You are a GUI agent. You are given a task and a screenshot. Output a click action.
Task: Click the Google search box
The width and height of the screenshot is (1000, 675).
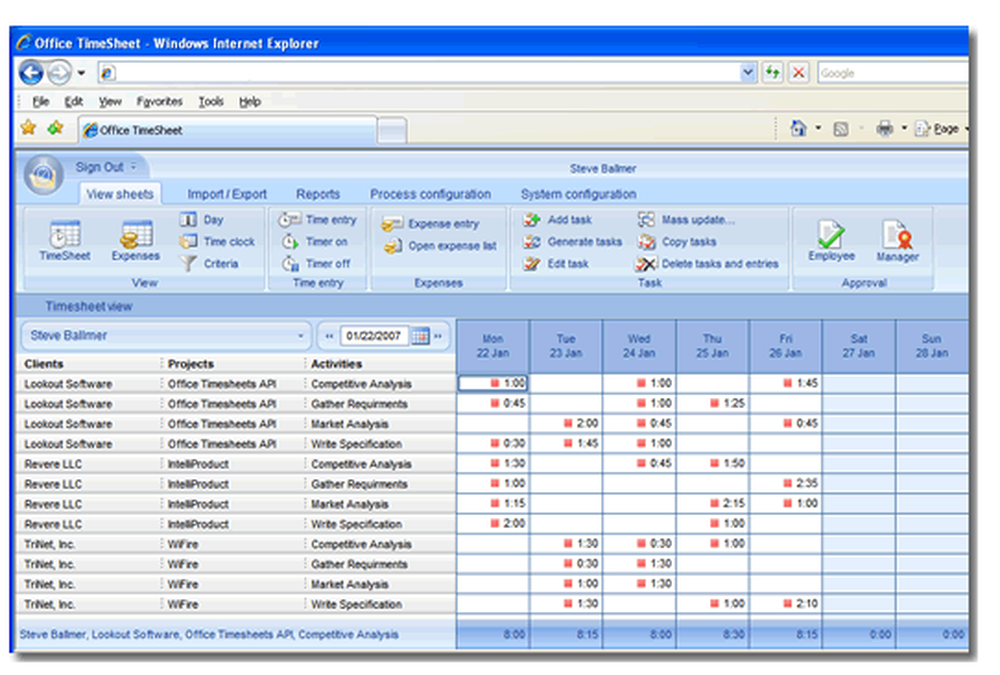tap(892, 73)
